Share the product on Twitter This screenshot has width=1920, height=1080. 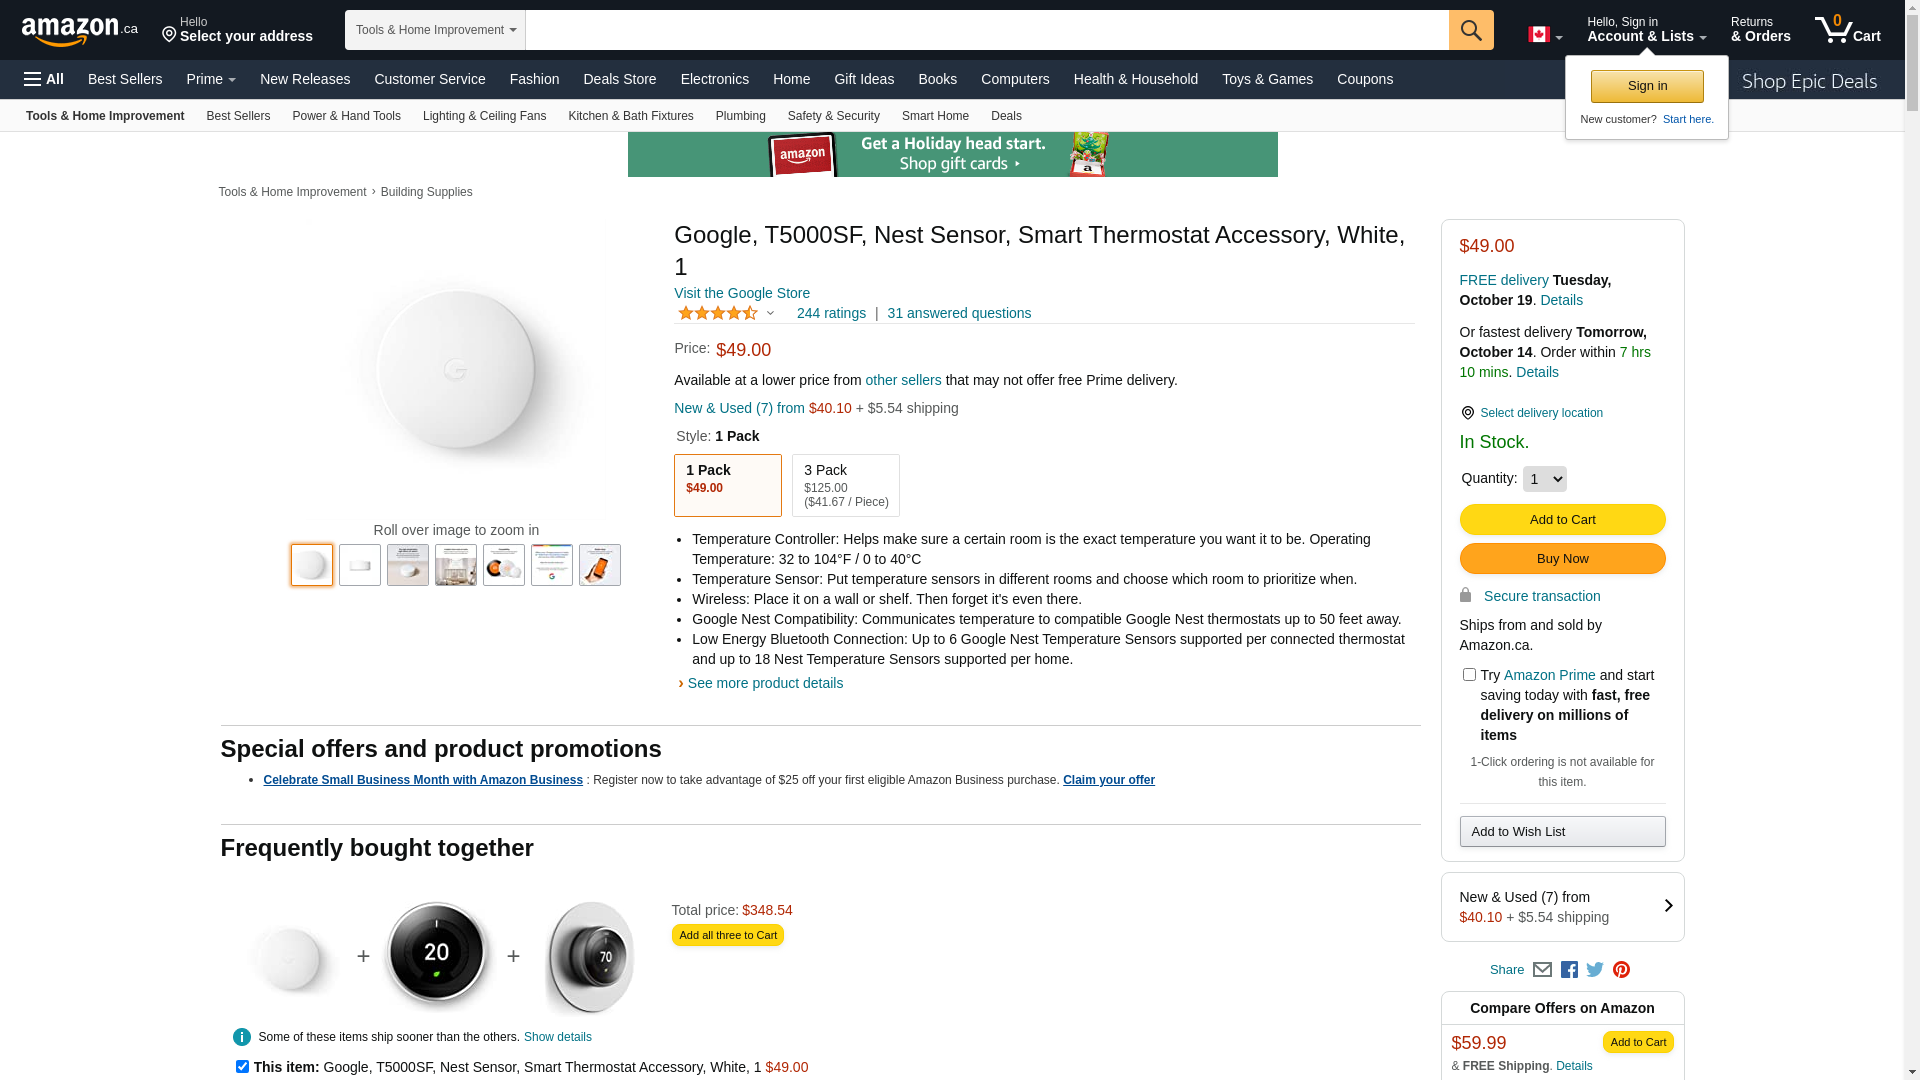pos(1595,969)
